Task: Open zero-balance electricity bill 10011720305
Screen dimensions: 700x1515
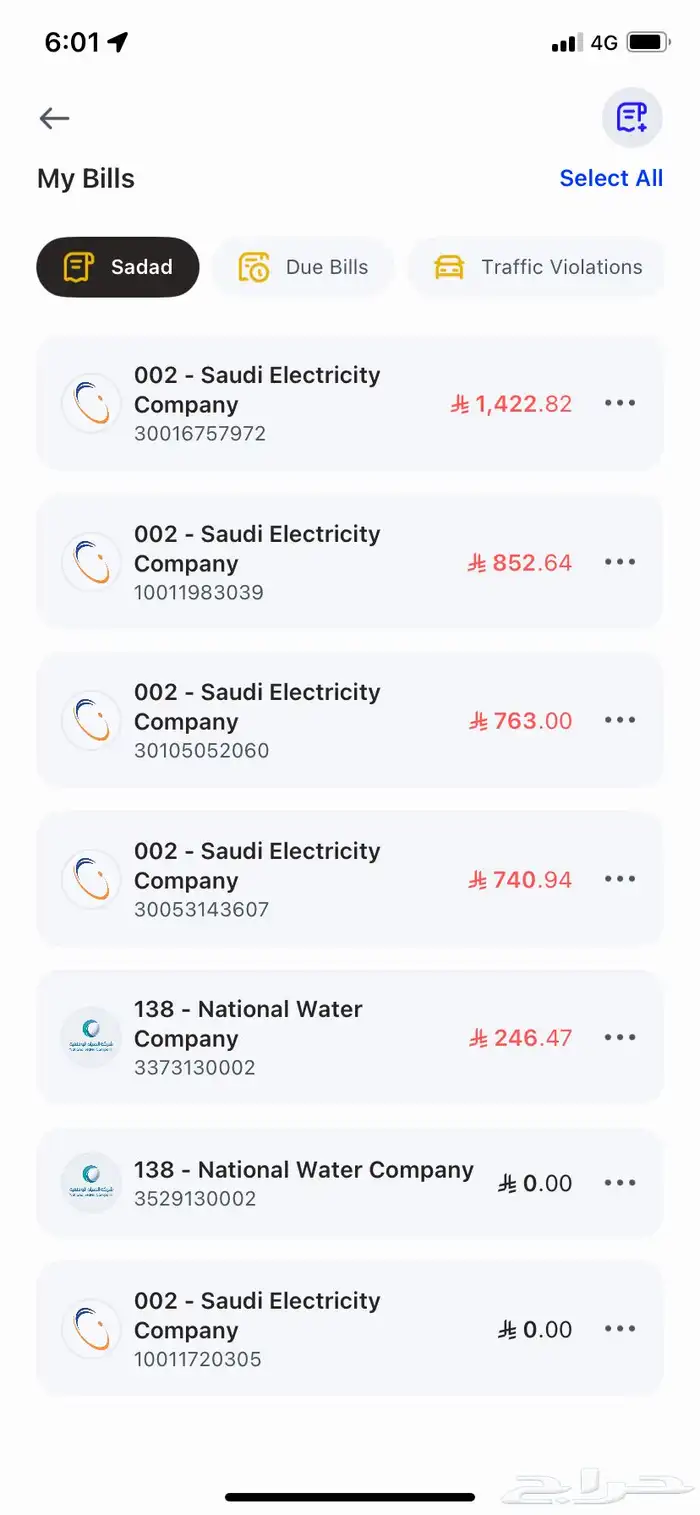Action: (x=350, y=1329)
